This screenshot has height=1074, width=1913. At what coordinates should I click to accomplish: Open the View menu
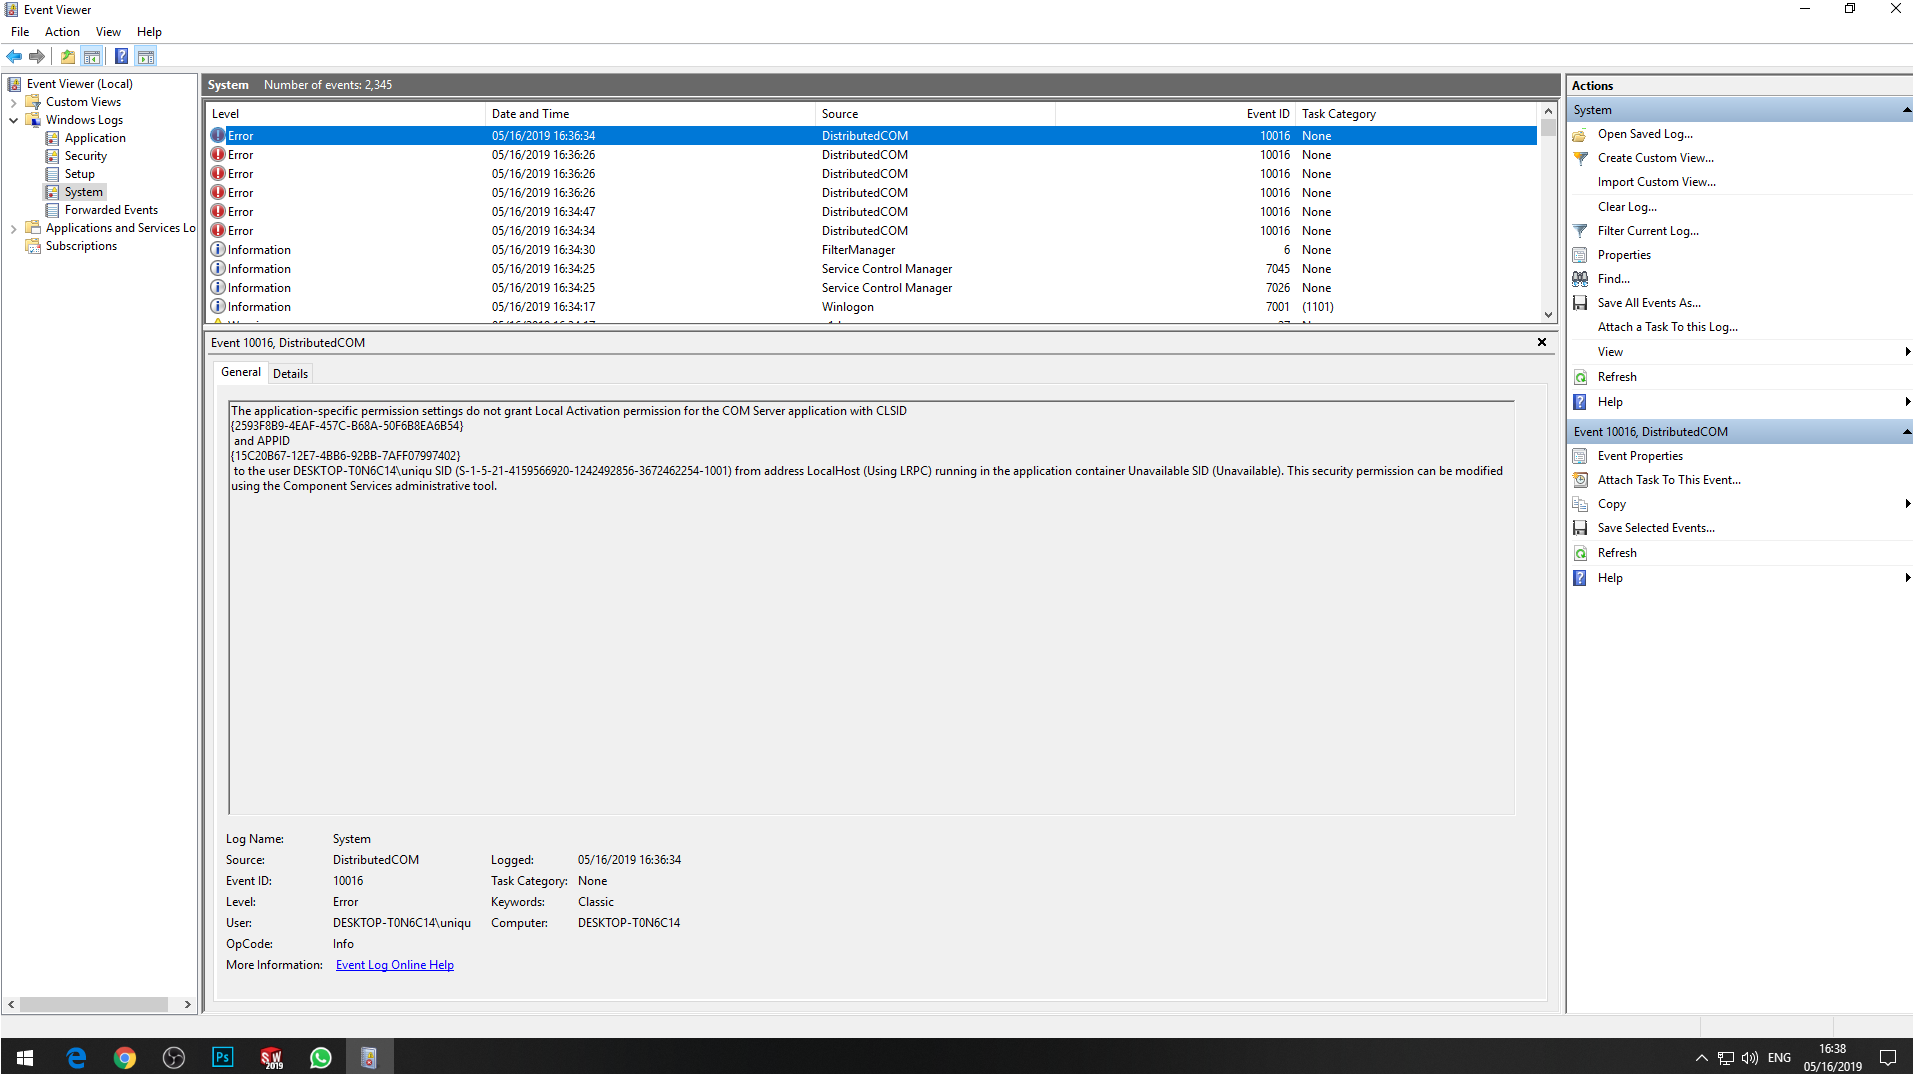click(x=108, y=32)
